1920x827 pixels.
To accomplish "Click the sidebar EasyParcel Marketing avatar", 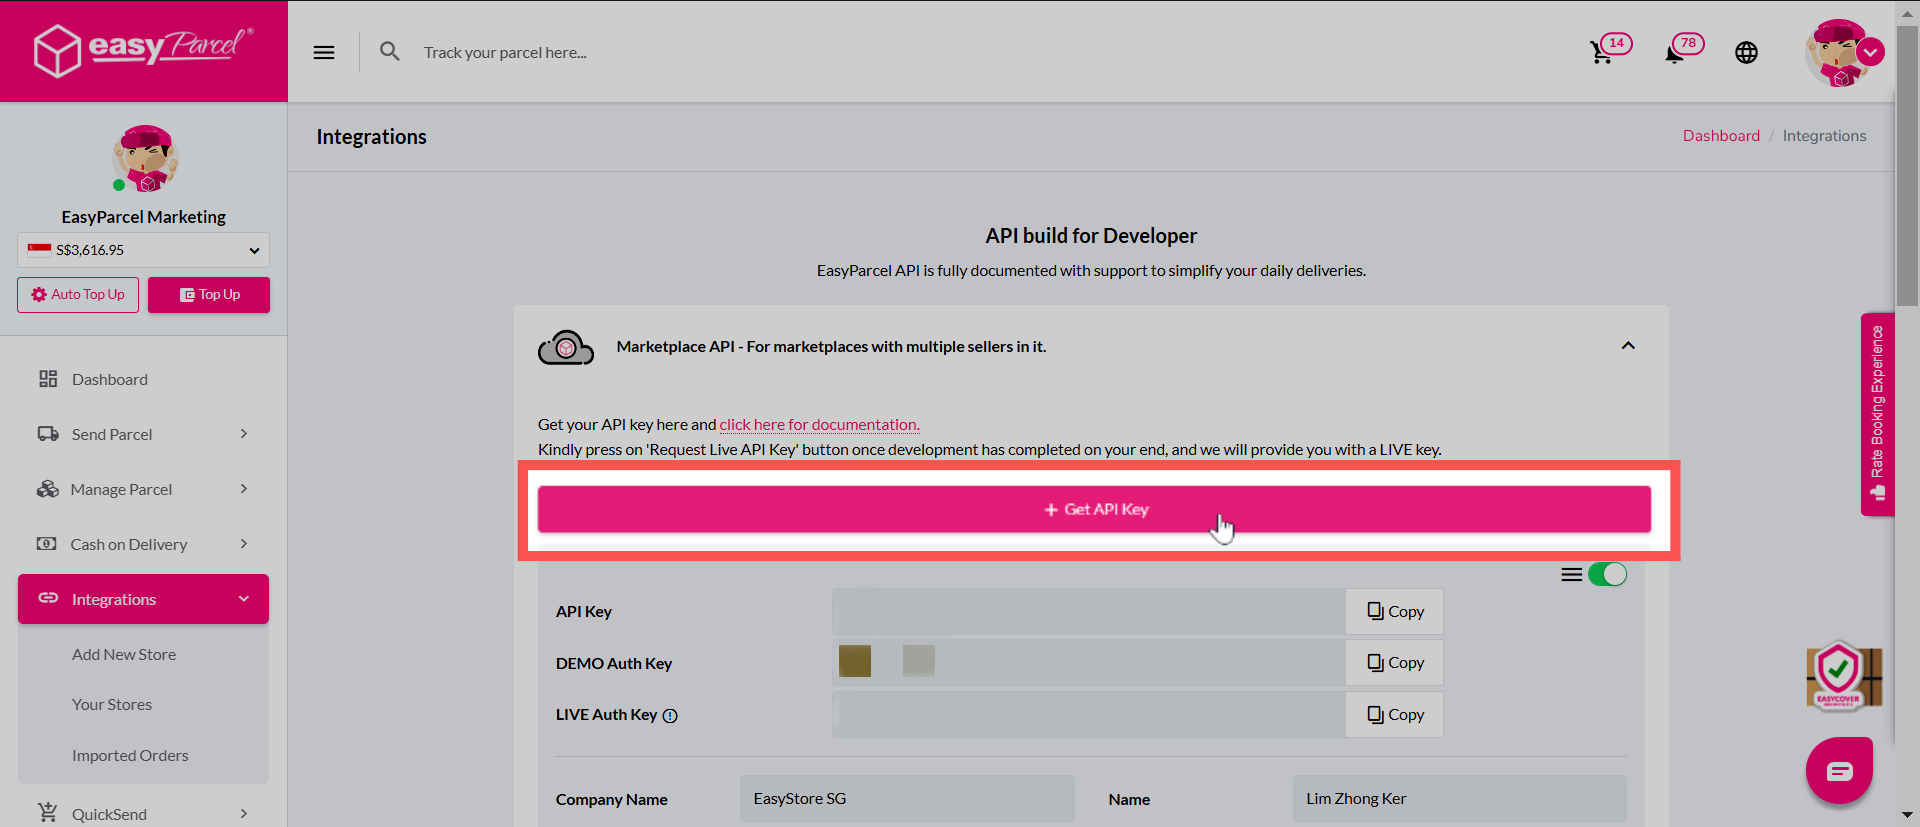I will coord(145,158).
